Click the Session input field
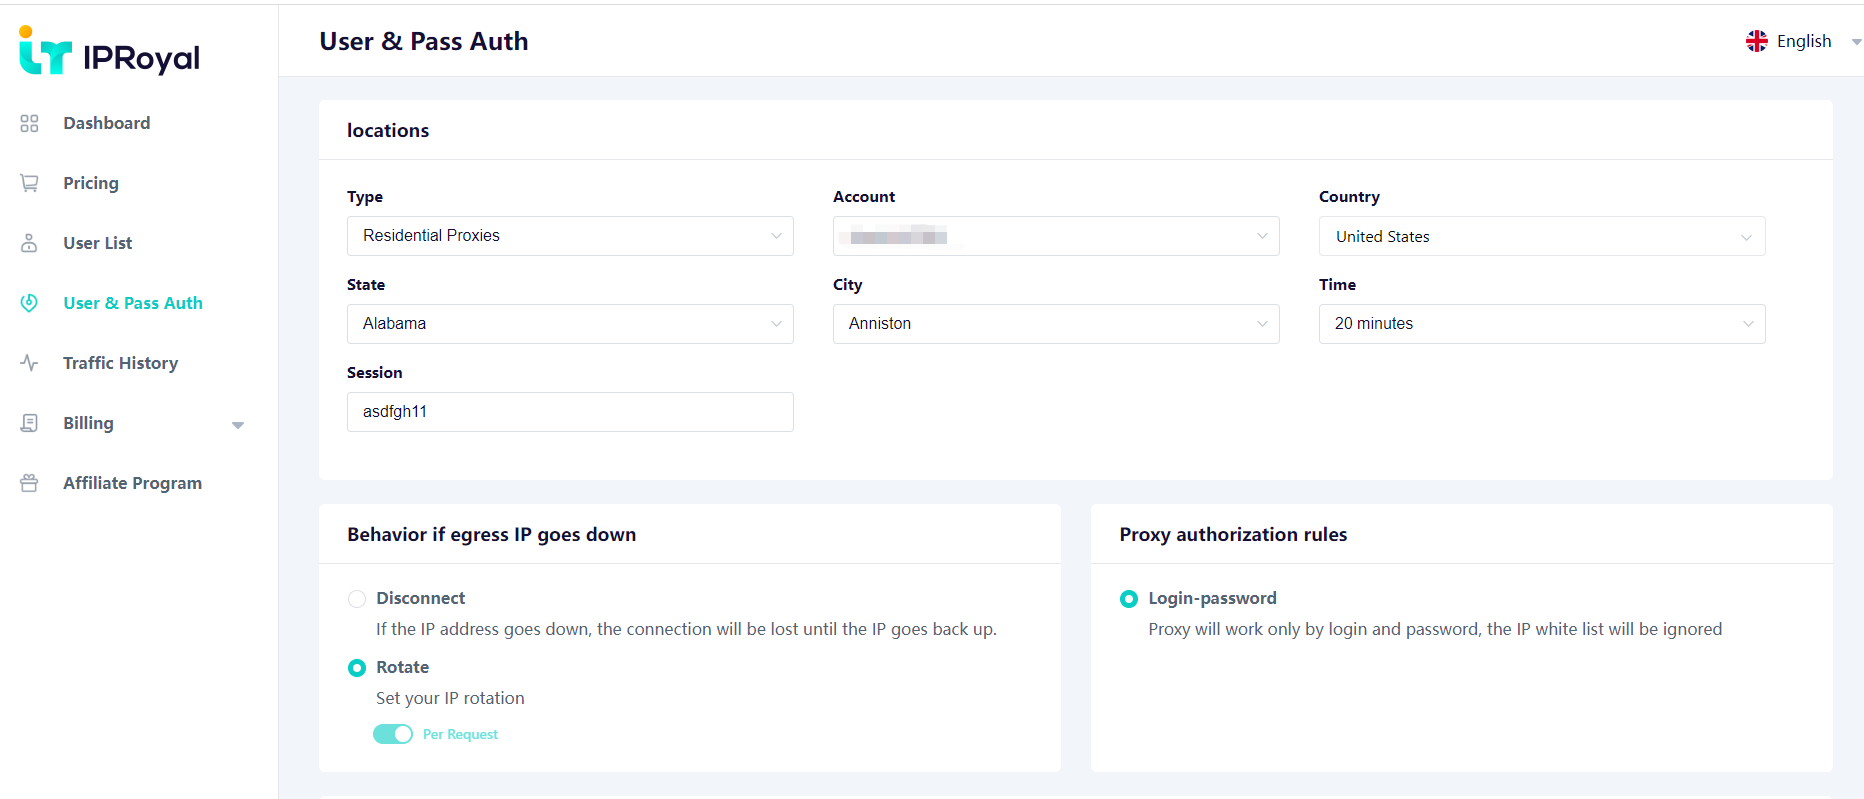The image size is (1864, 799). [570, 412]
